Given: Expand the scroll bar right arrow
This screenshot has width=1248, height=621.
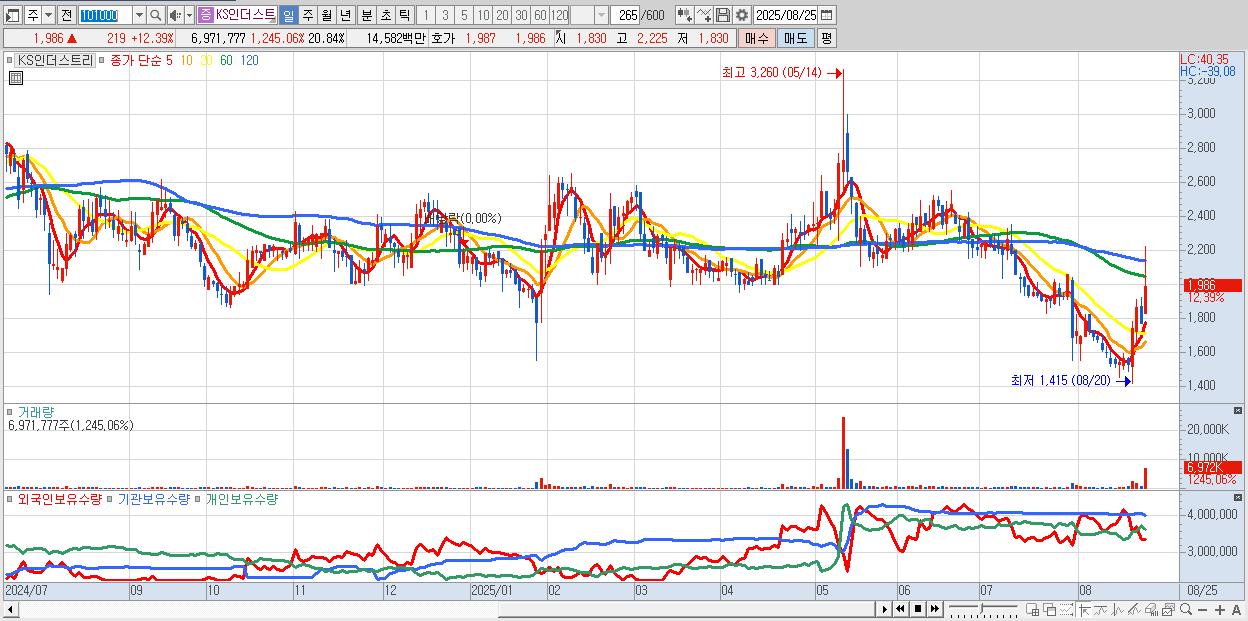Looking at the screenshot, I should [x=885, y=609].
